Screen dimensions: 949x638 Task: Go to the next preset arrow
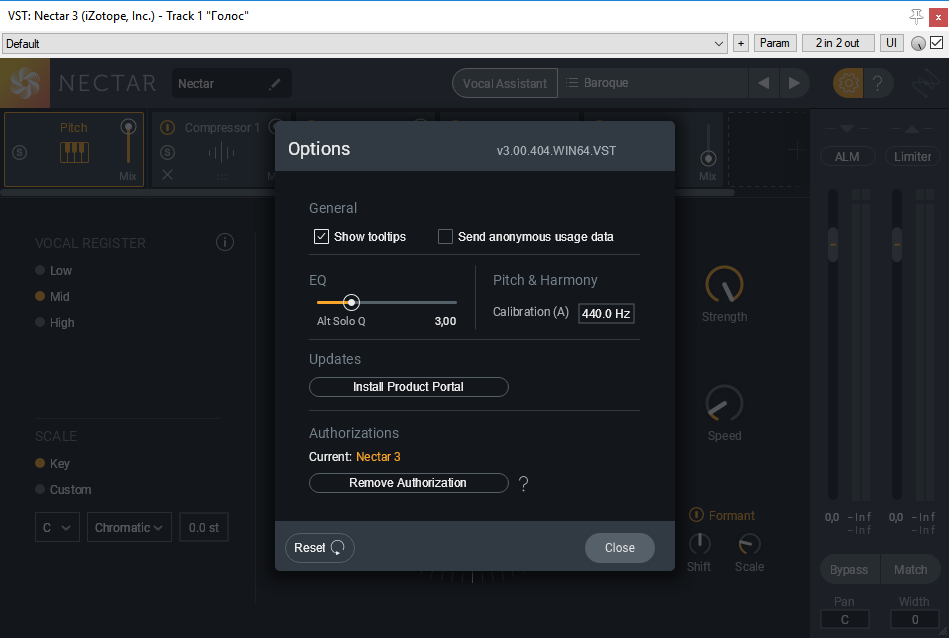(794, 83)
